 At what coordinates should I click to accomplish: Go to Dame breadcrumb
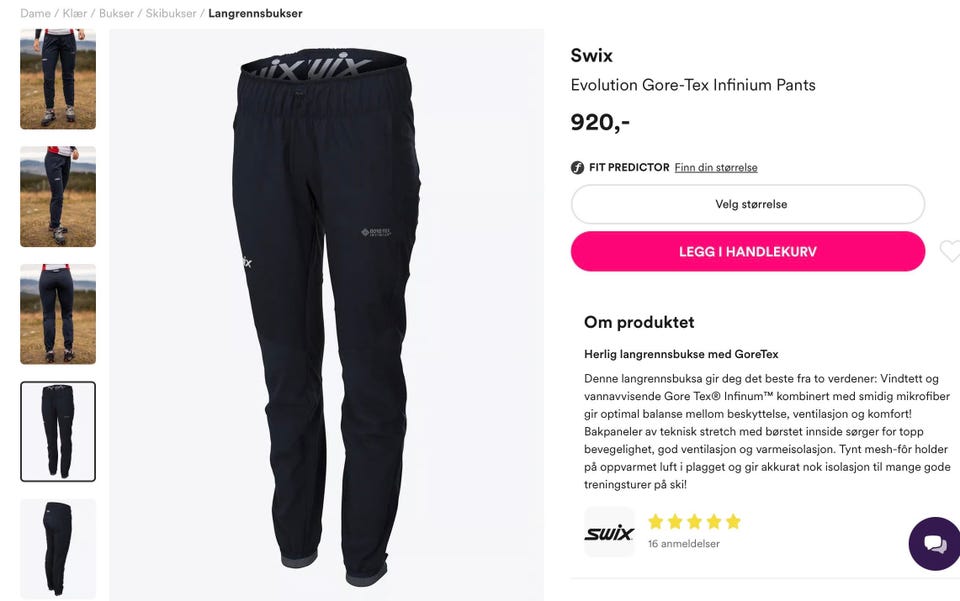pos(36,13)
